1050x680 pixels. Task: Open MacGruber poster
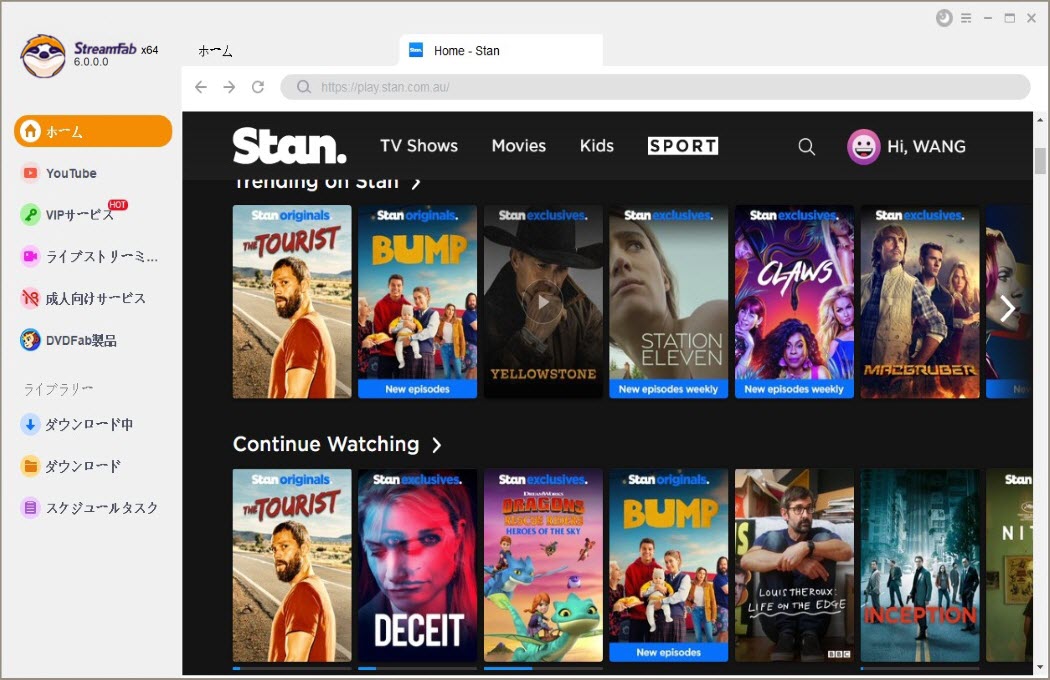(919, 301)
